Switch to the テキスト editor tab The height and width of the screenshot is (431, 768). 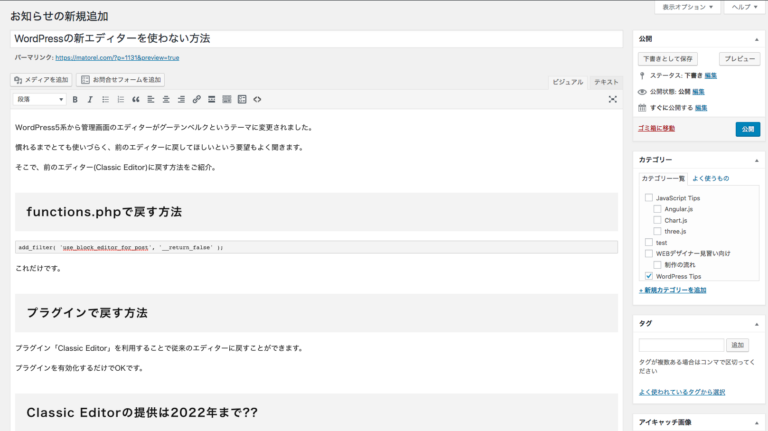point(606,82)
